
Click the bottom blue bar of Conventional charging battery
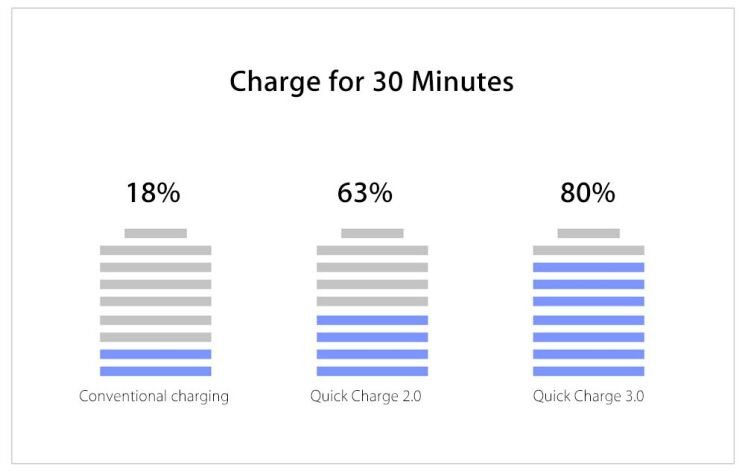155,371
